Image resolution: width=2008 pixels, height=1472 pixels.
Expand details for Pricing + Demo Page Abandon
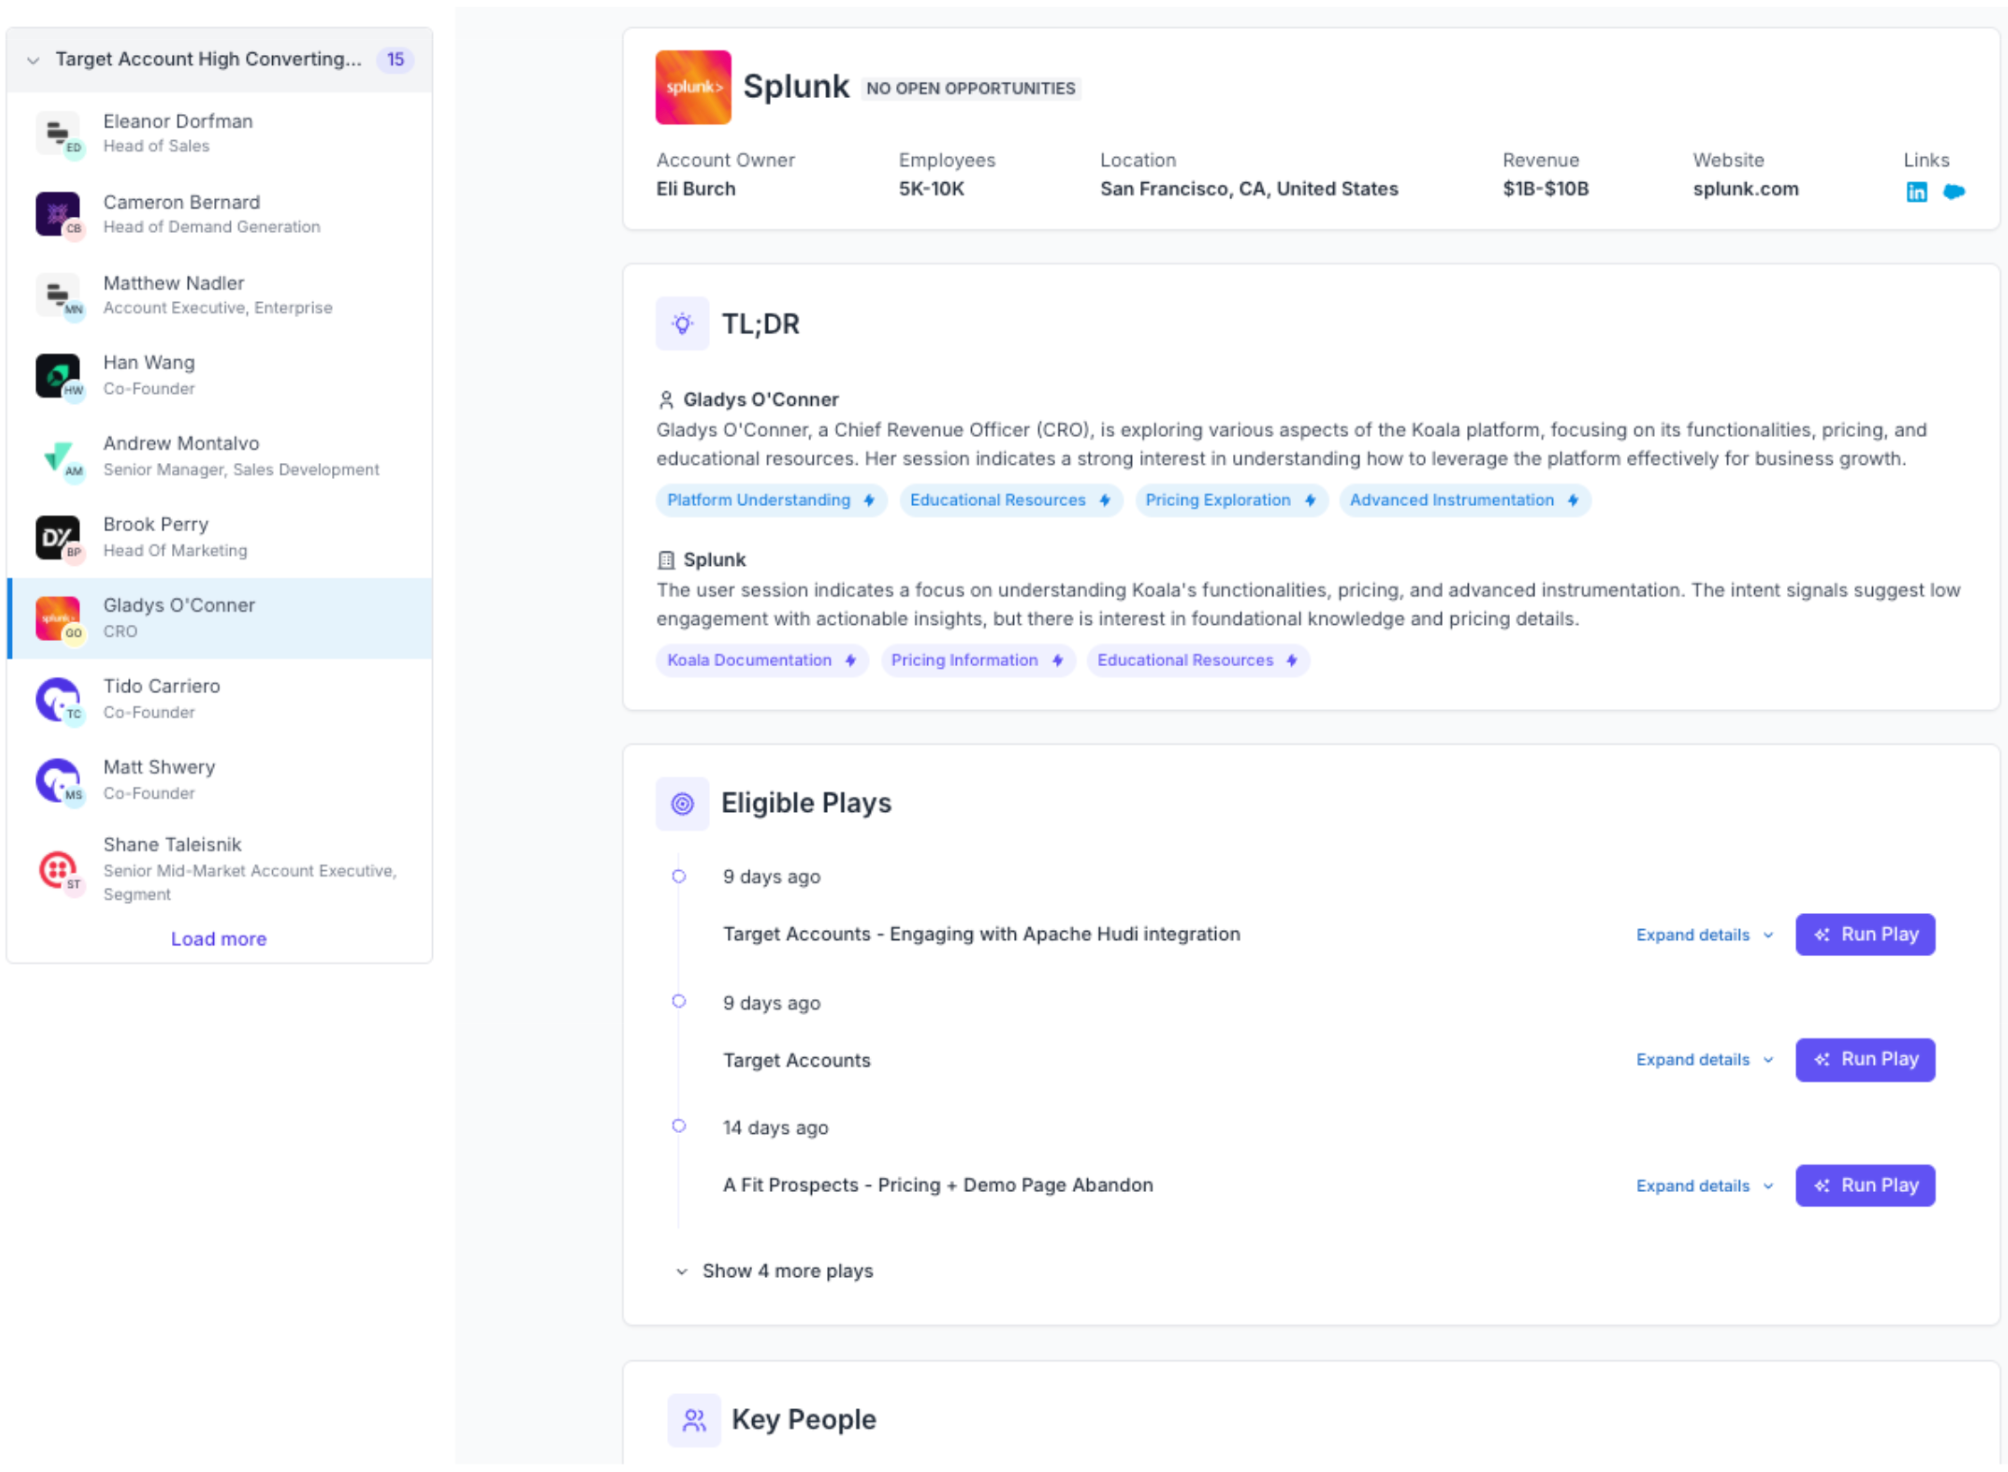point(1703,1186)
